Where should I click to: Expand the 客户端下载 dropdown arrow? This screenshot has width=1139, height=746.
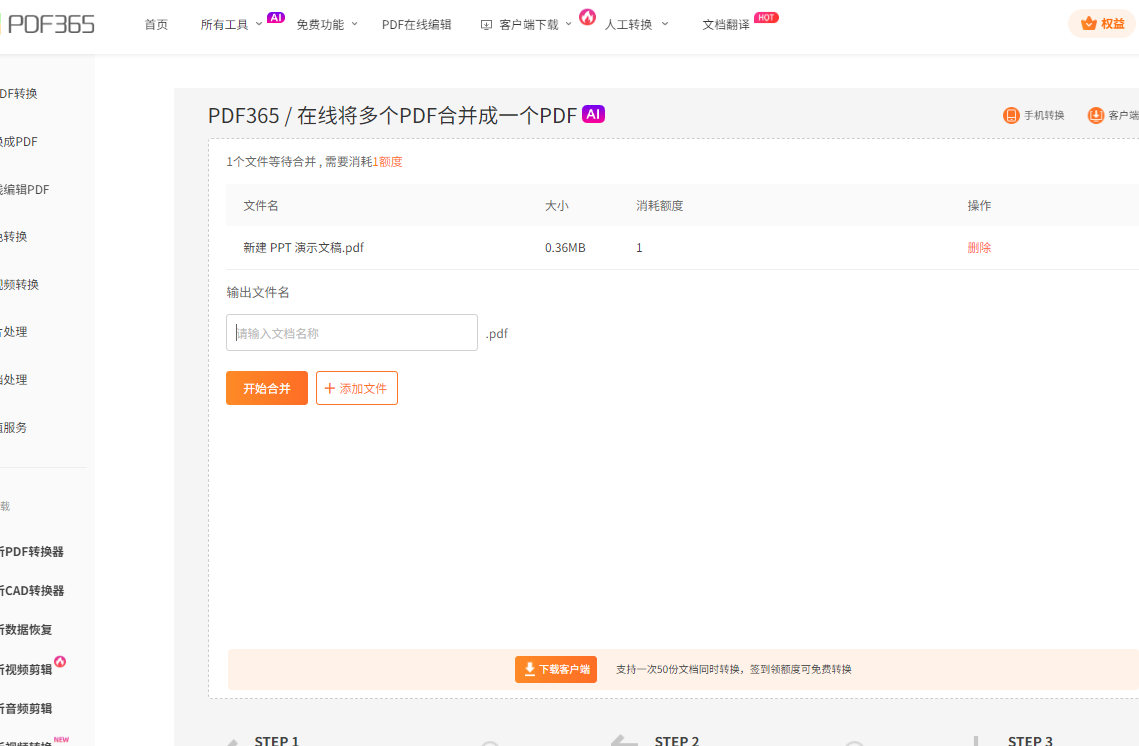[569, 24]
